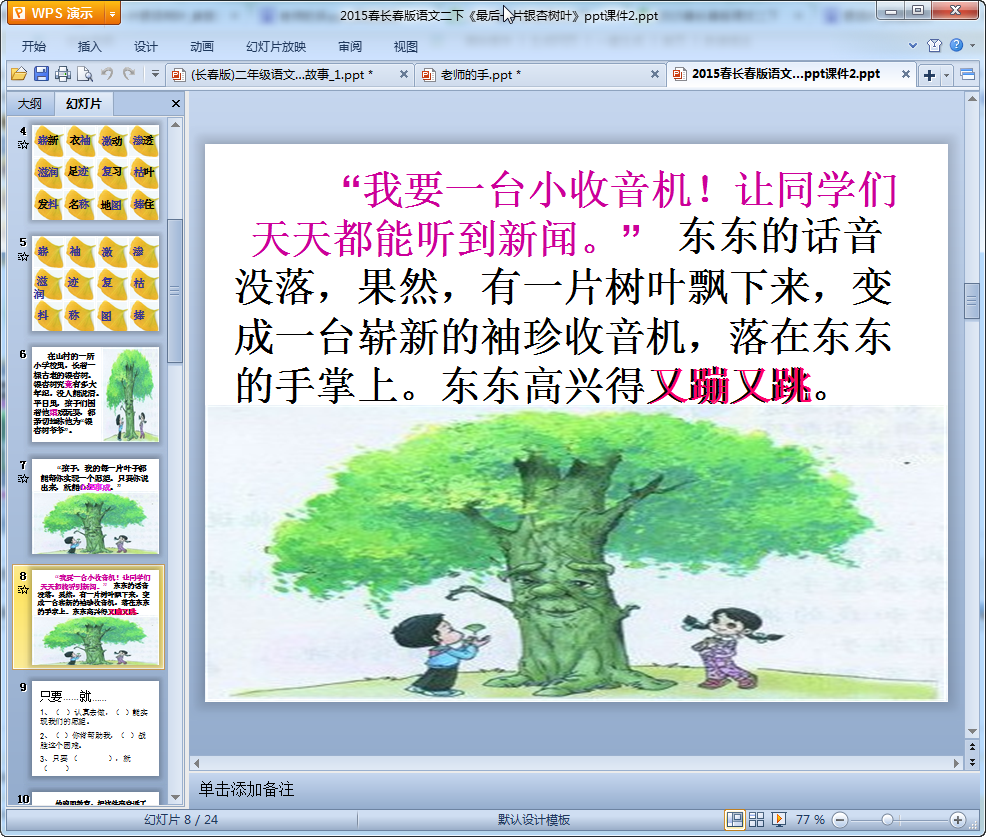The width and height of the screenshot is (986, 837).
Task: Save the presentation with the floppy disk icon
Action: point(42,74)
